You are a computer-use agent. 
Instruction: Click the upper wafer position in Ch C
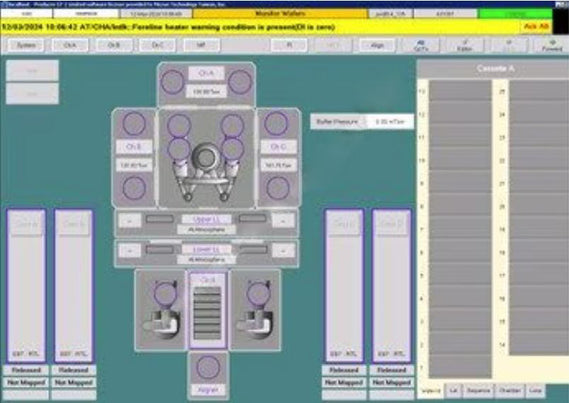276,124
